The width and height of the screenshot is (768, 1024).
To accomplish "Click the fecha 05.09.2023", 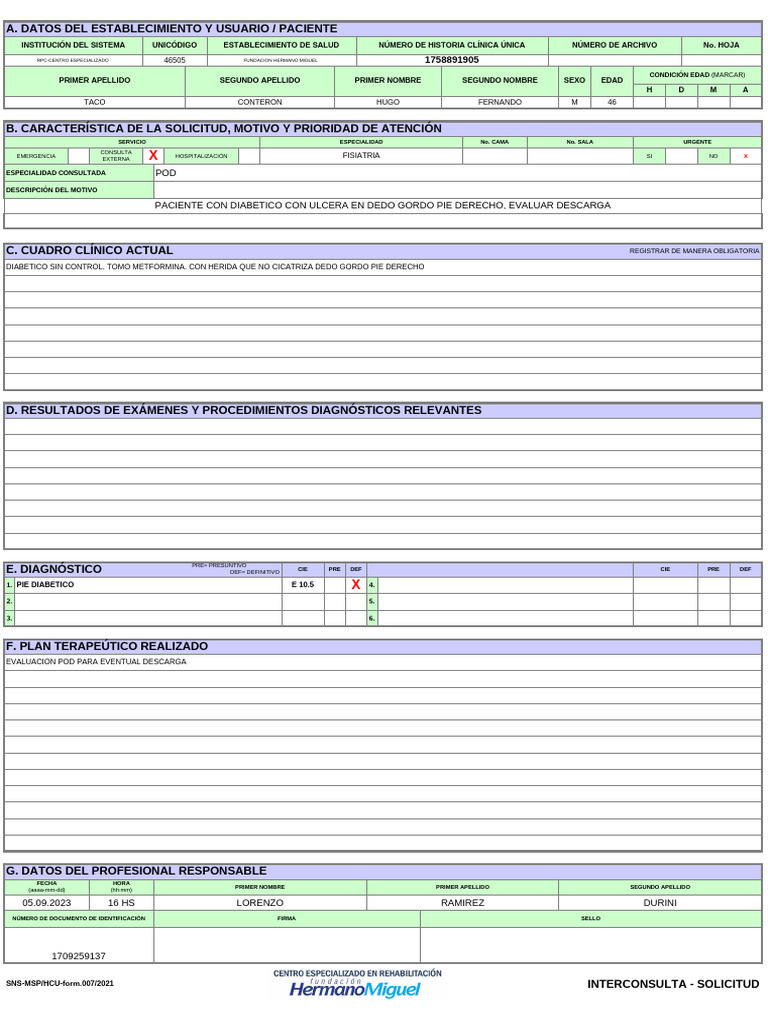I will pos(46,903).
